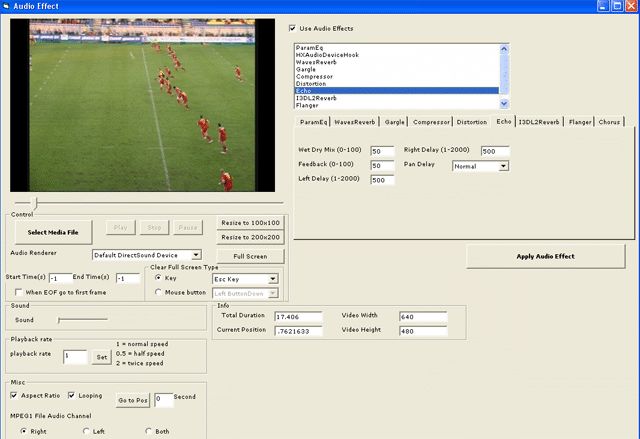Switch to the I3DL2Reverb tab
Viewport: 640px width, 439px height.
click(x=539, y=122)
